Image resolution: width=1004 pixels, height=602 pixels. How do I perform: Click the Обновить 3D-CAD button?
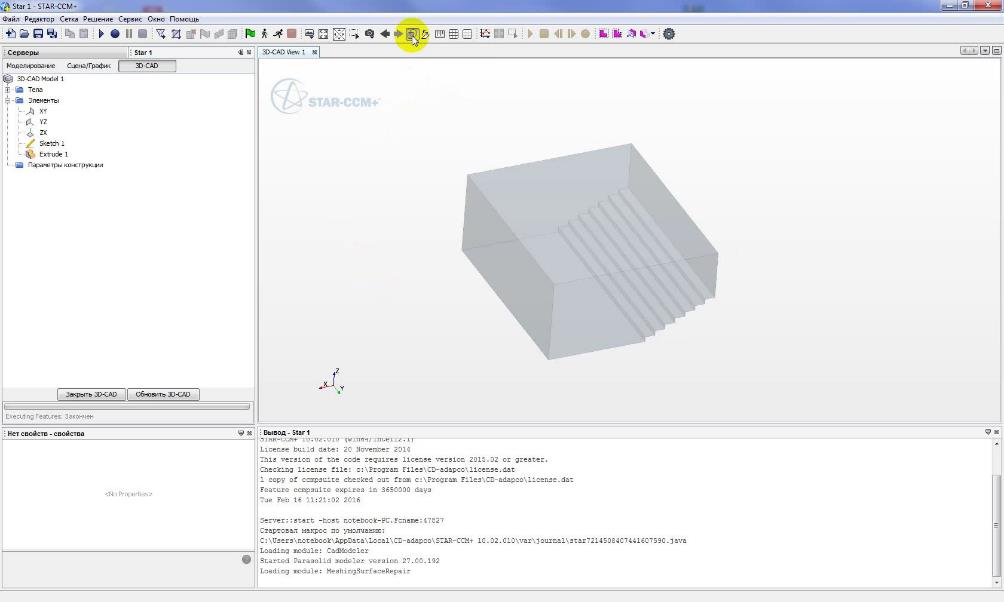click(163, 394)
